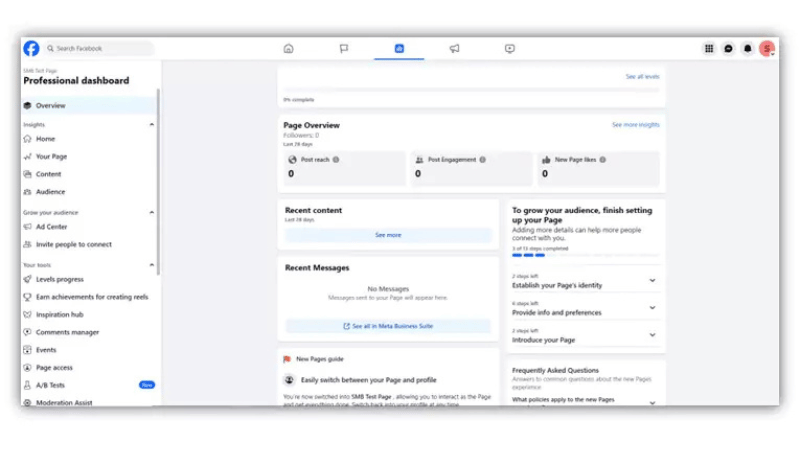Screen dimensions: 800x450
Task: Click the New Page likes info icon
Action: pos(603,160)
